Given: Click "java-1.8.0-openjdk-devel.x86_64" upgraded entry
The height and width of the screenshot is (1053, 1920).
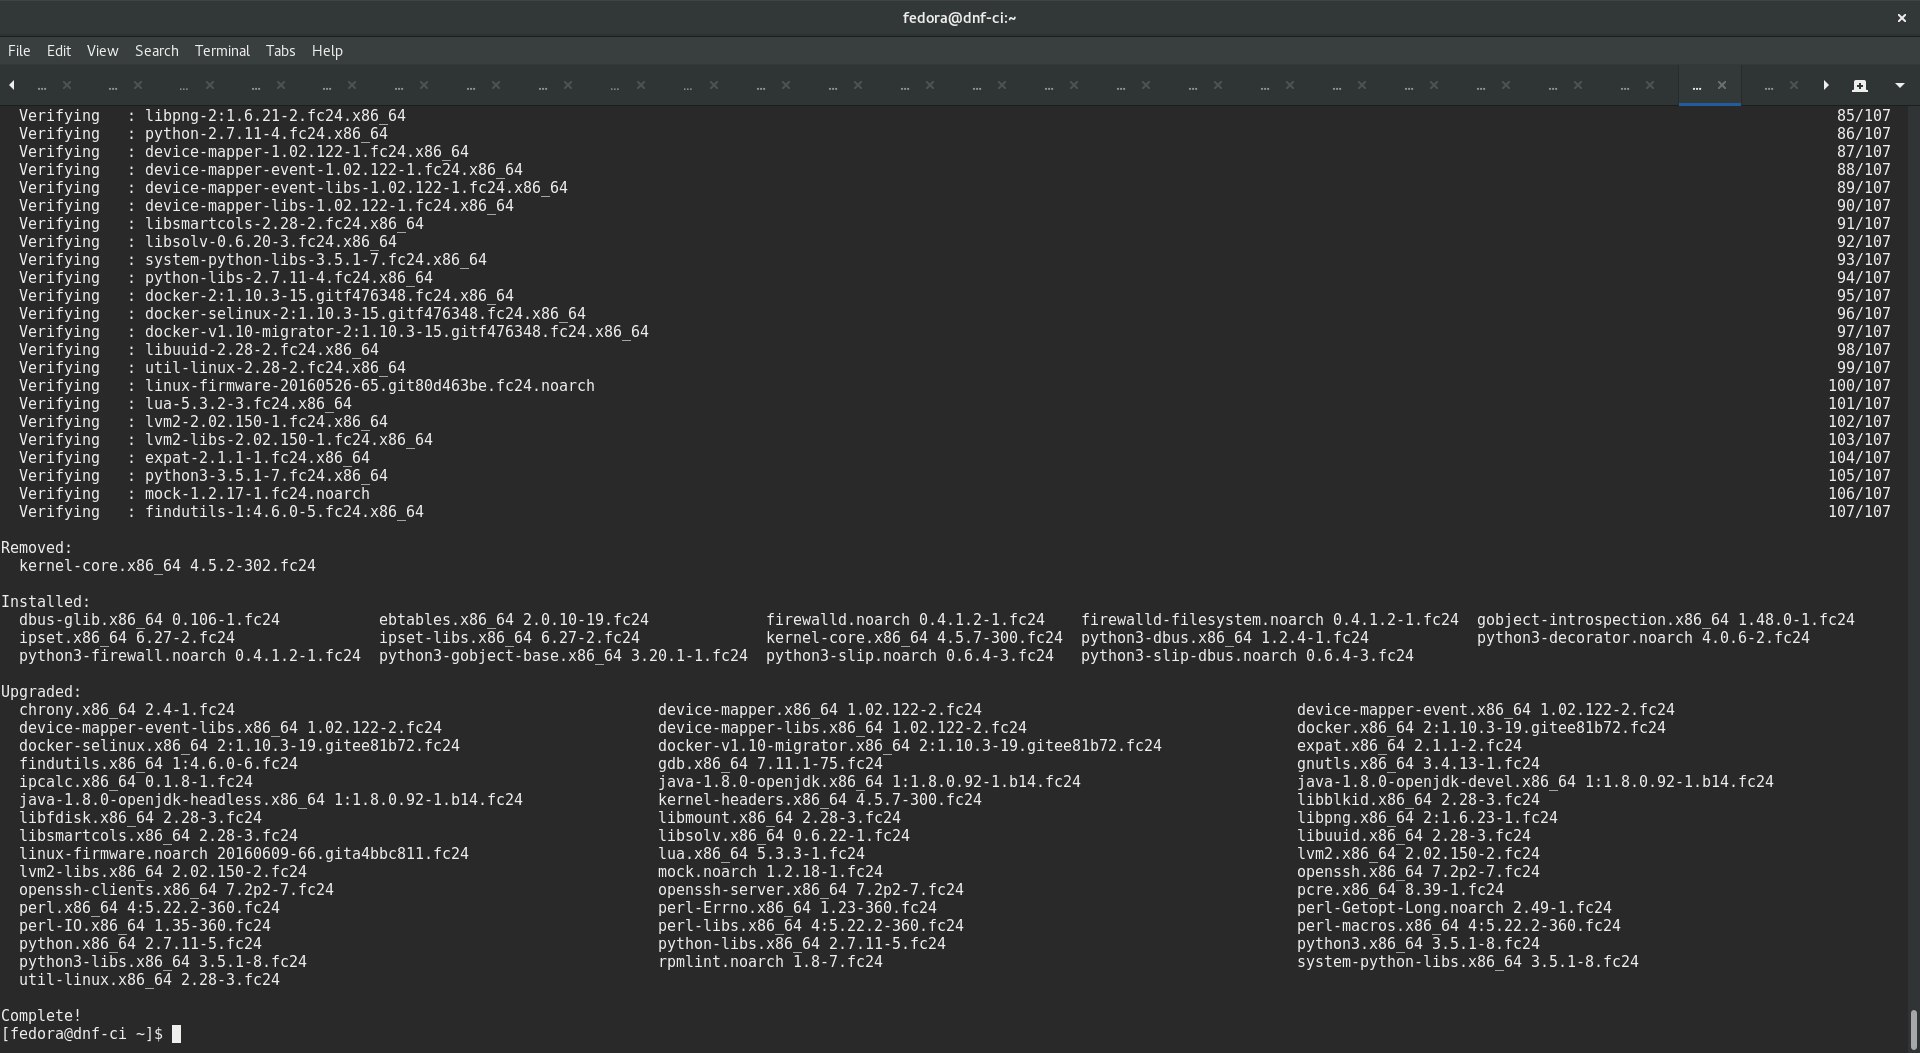Looking at the screenshot, I should (x=1535, y=782).
